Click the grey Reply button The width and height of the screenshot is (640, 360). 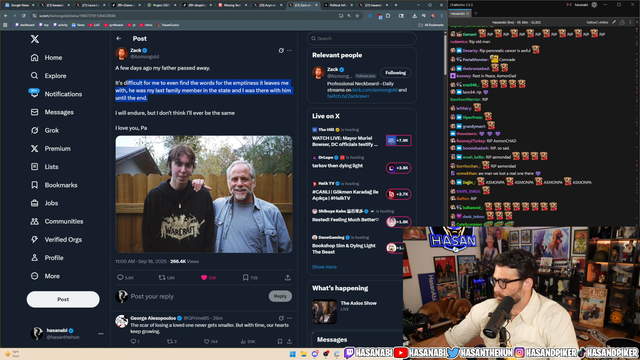point(280,296)
